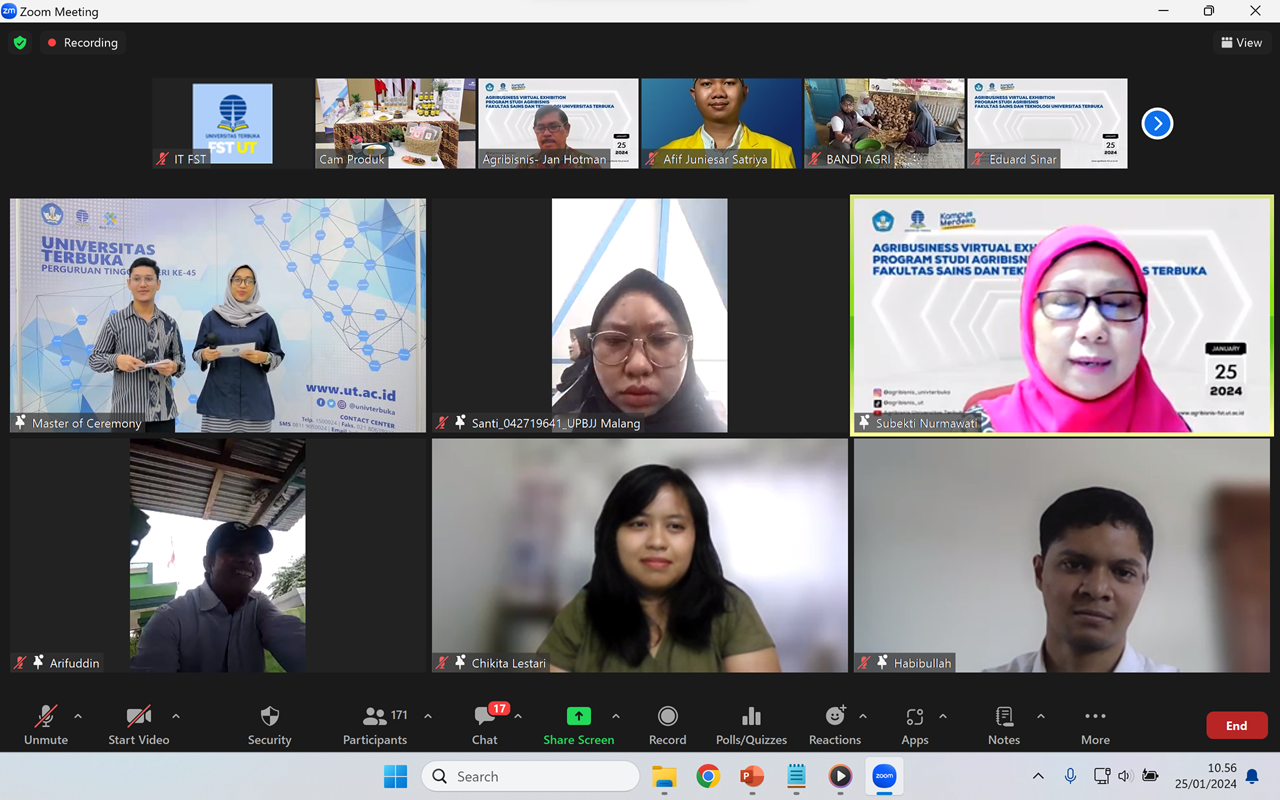Viewport: 1280px width, 800px height.
Task: Click the microphone tray icon
Action: [x=1070, y=776]
